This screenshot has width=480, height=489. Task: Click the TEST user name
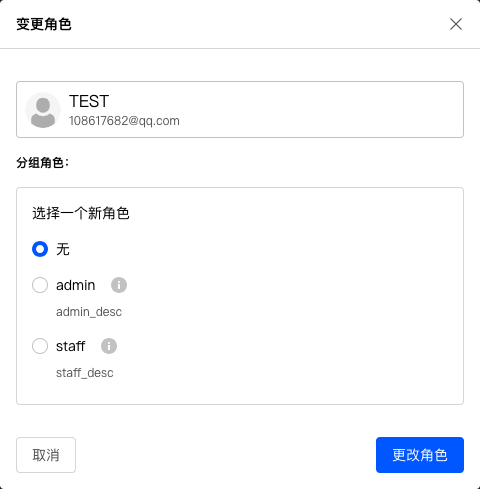pos(89,101)
